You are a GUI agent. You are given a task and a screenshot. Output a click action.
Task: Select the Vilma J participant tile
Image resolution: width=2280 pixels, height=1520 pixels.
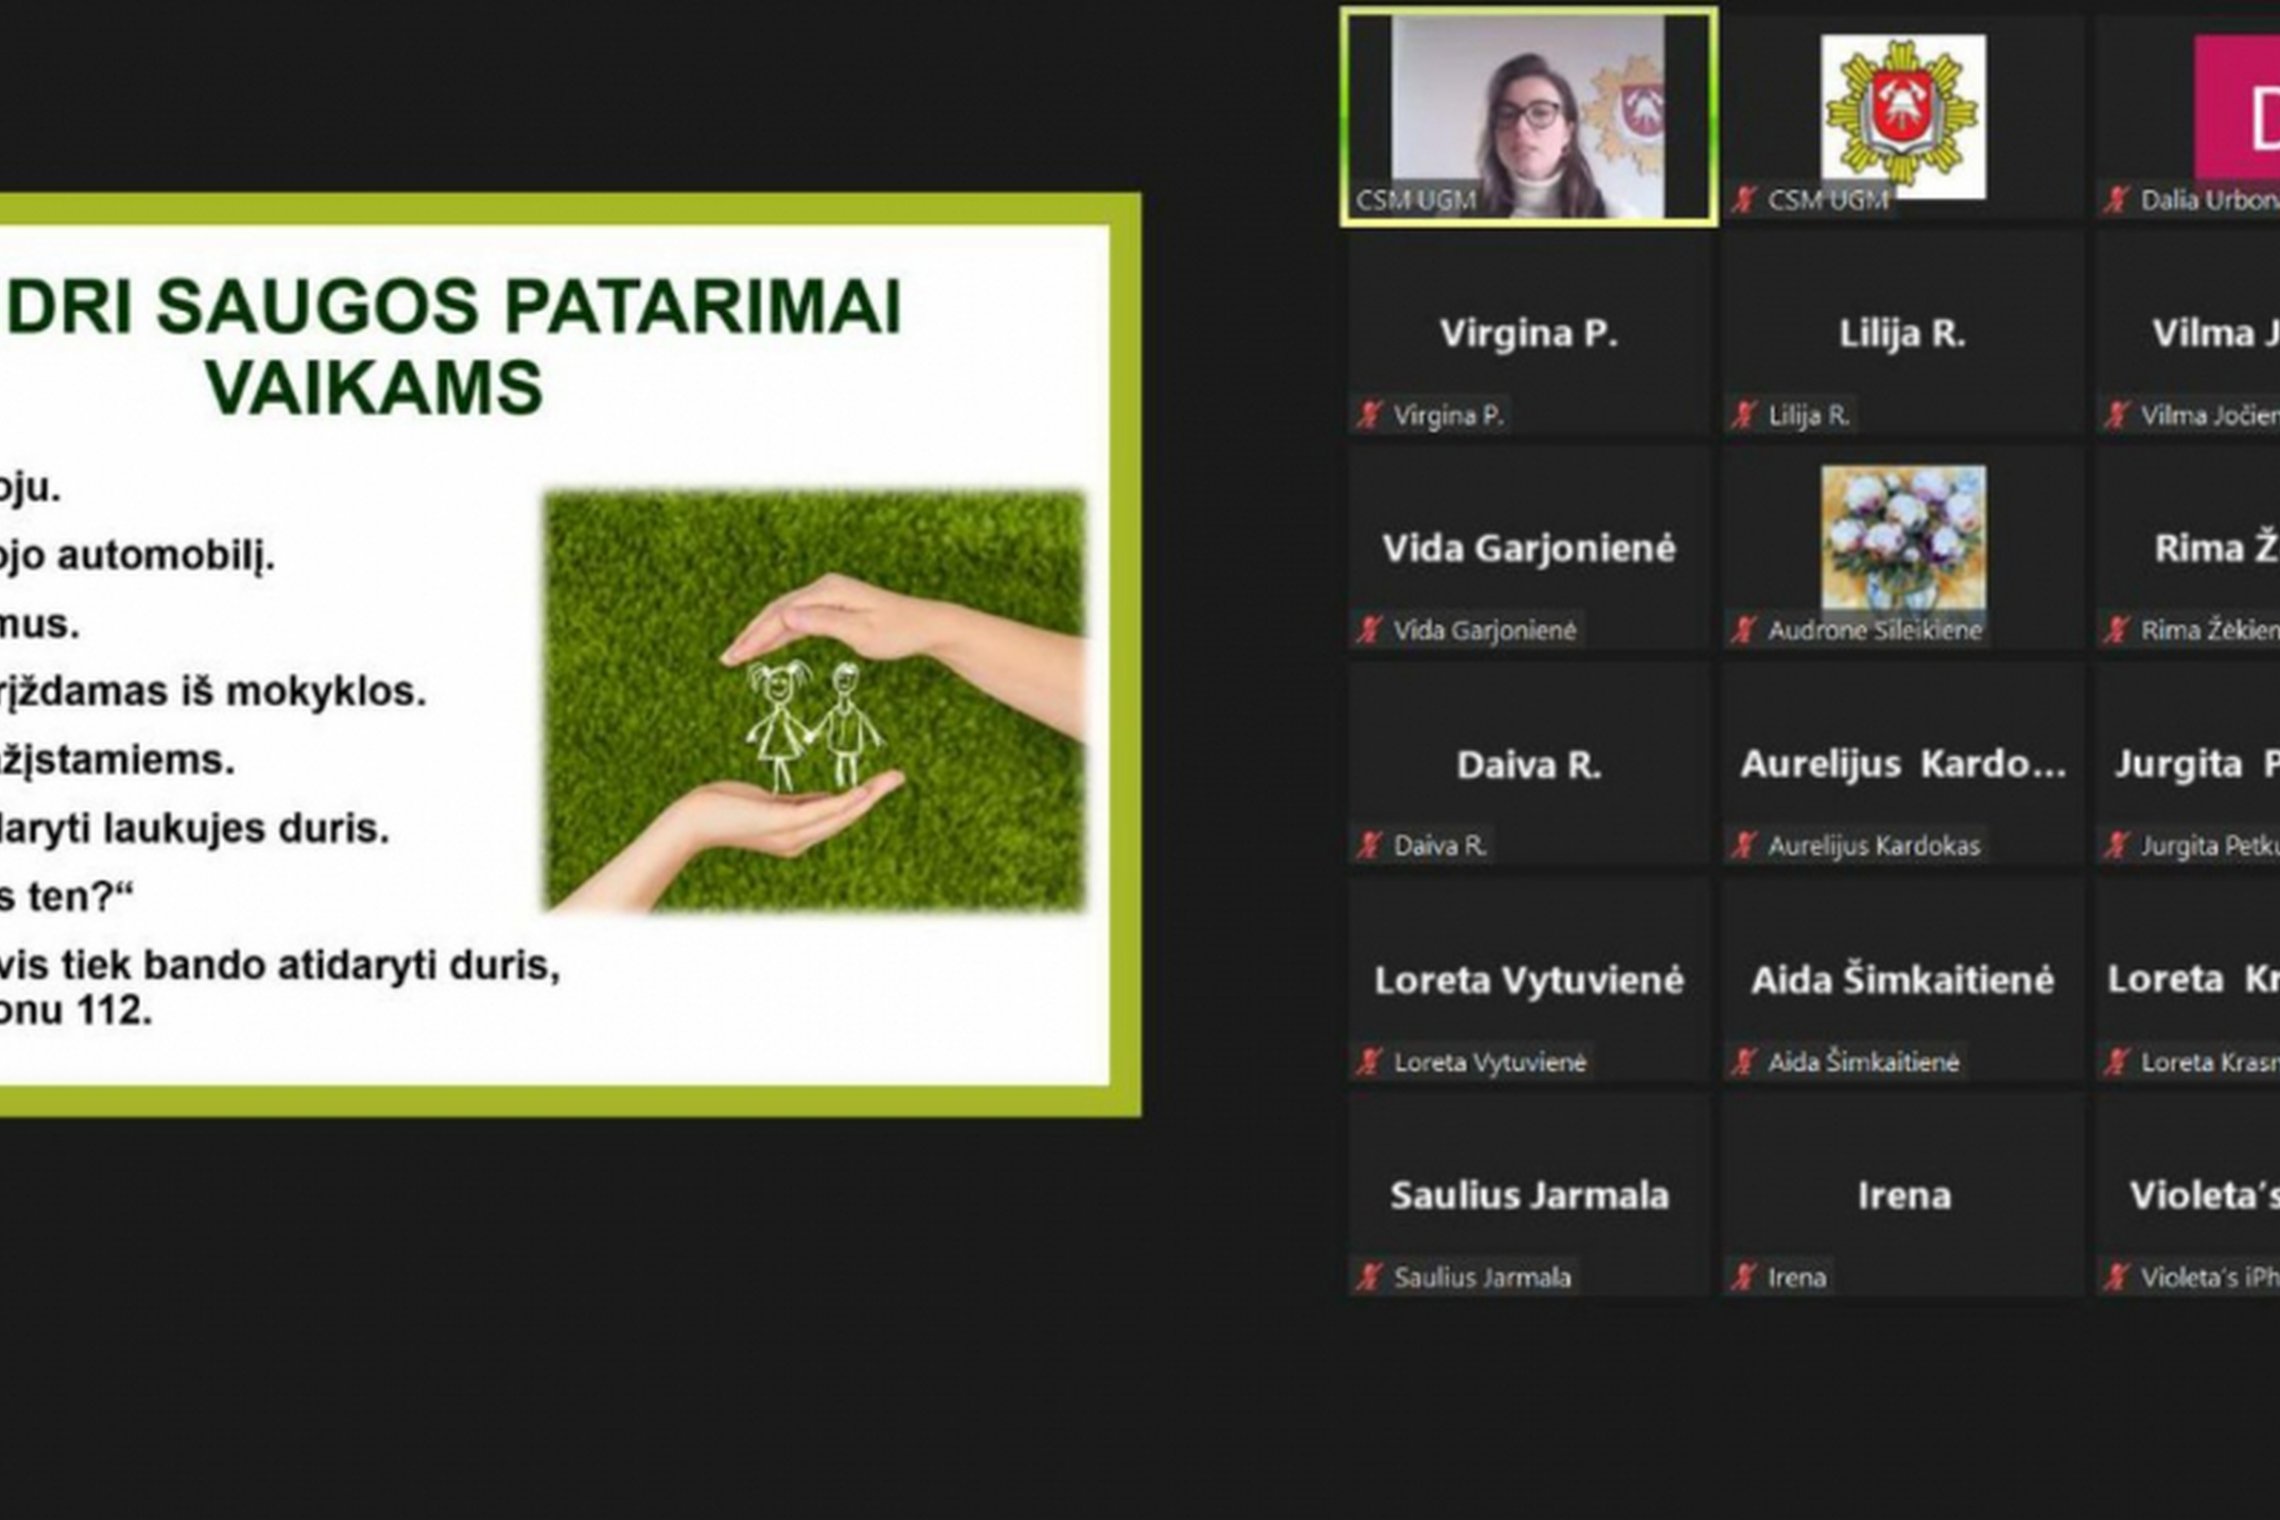coord(2188,333)
